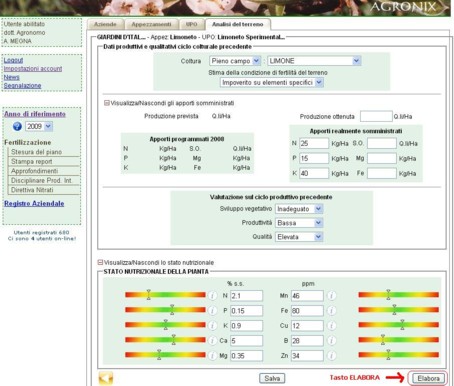
Task: Open the Registro Aziendale link
Action: [x=34, y=204]
